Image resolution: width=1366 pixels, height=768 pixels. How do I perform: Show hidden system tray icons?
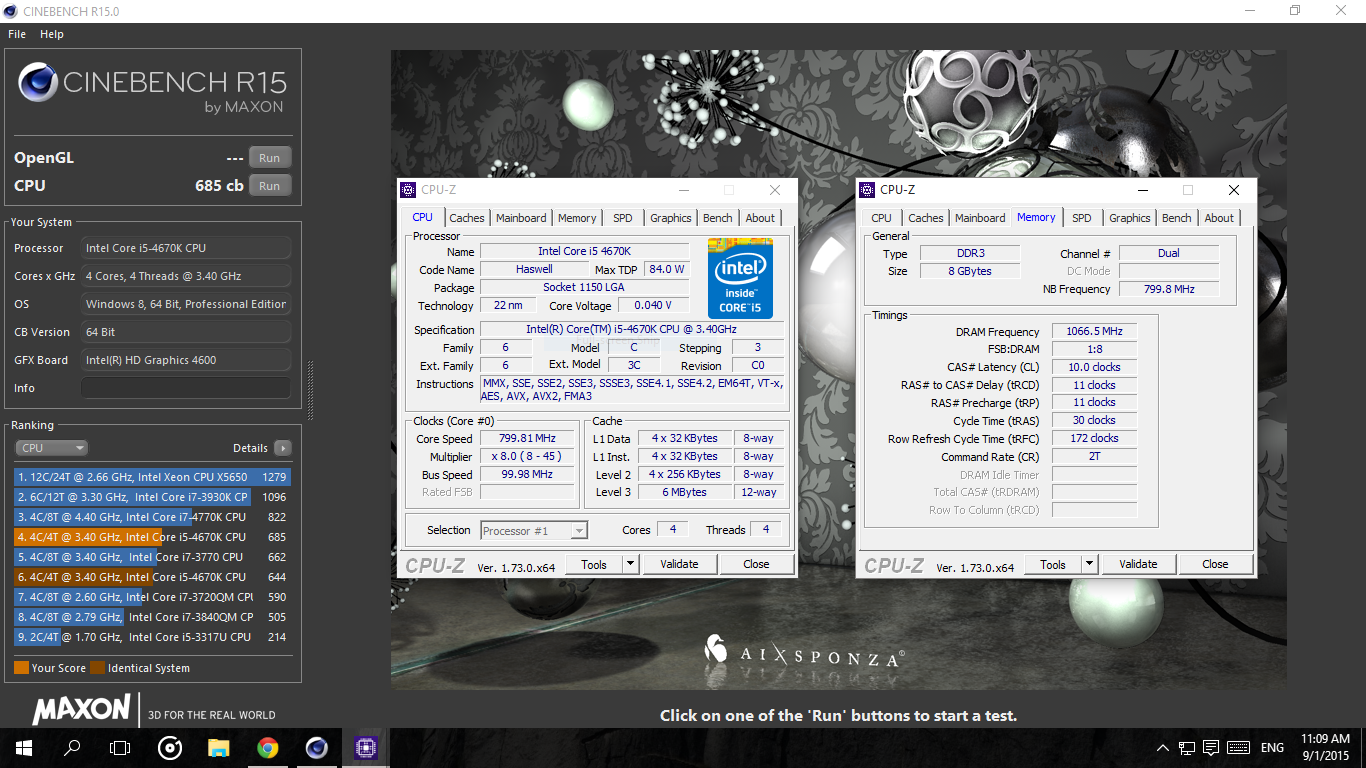point(1163,748)
